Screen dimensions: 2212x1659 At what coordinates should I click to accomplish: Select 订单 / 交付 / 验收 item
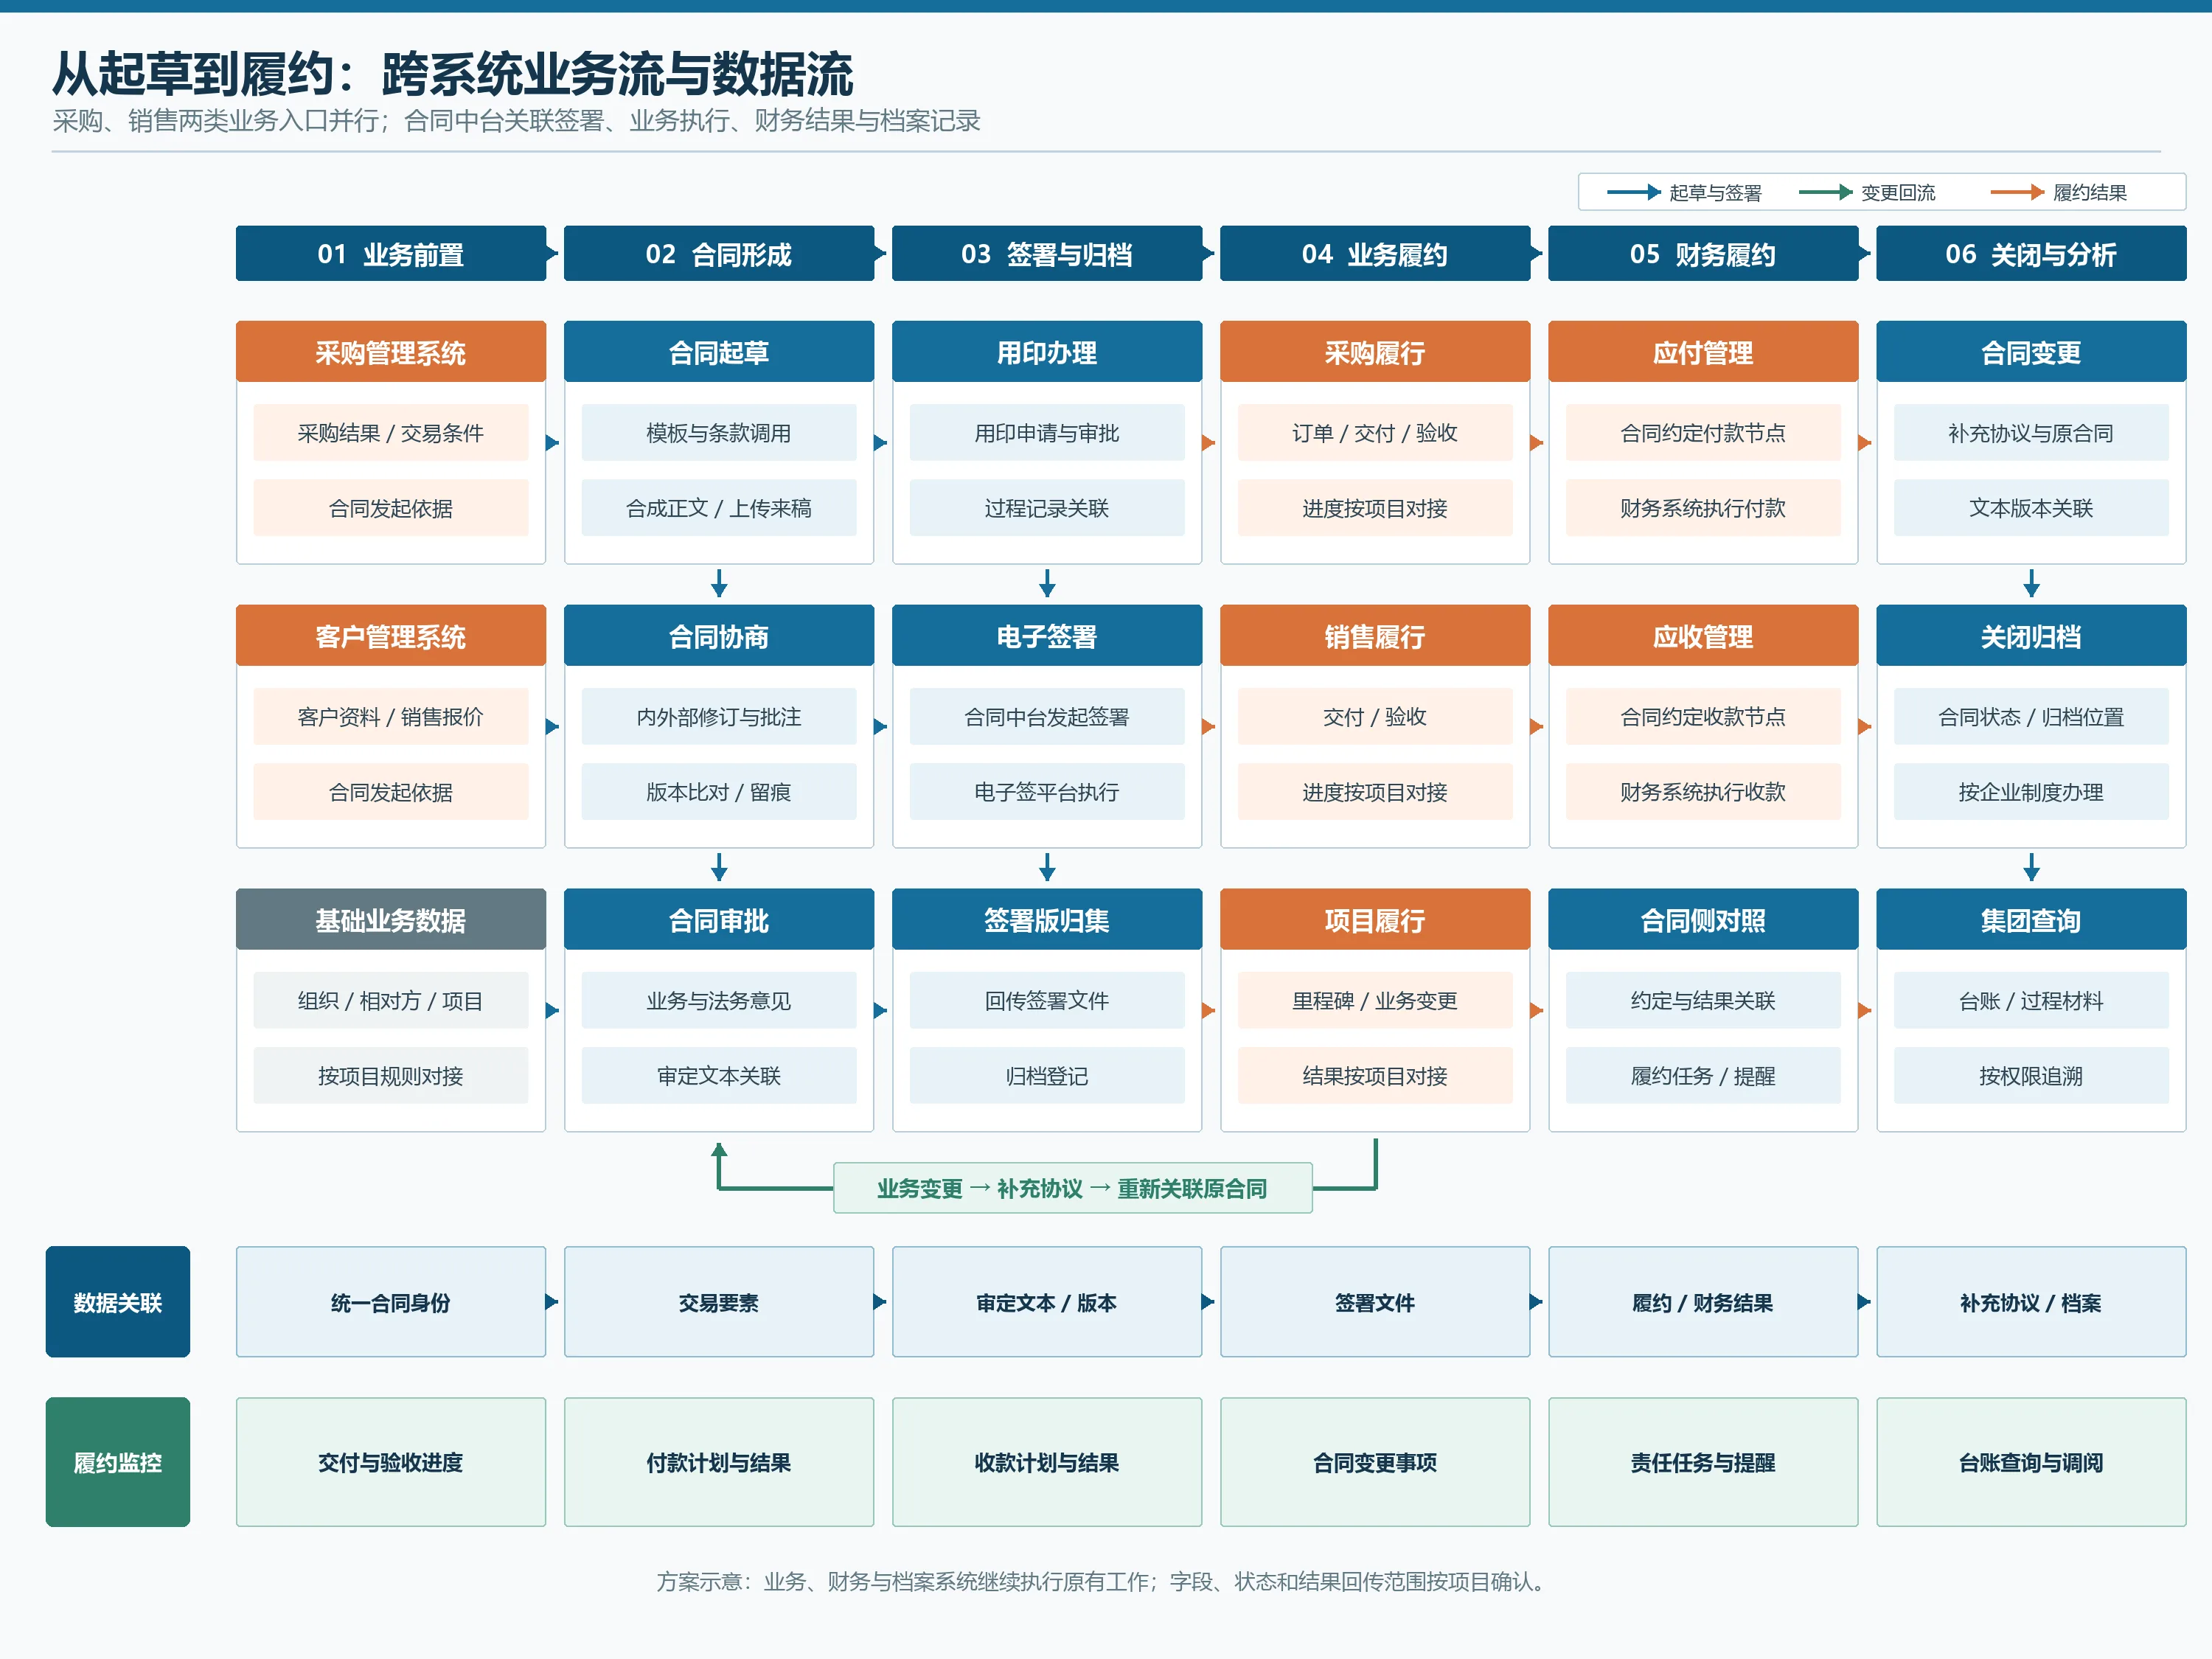click(x=1375, y=433)
